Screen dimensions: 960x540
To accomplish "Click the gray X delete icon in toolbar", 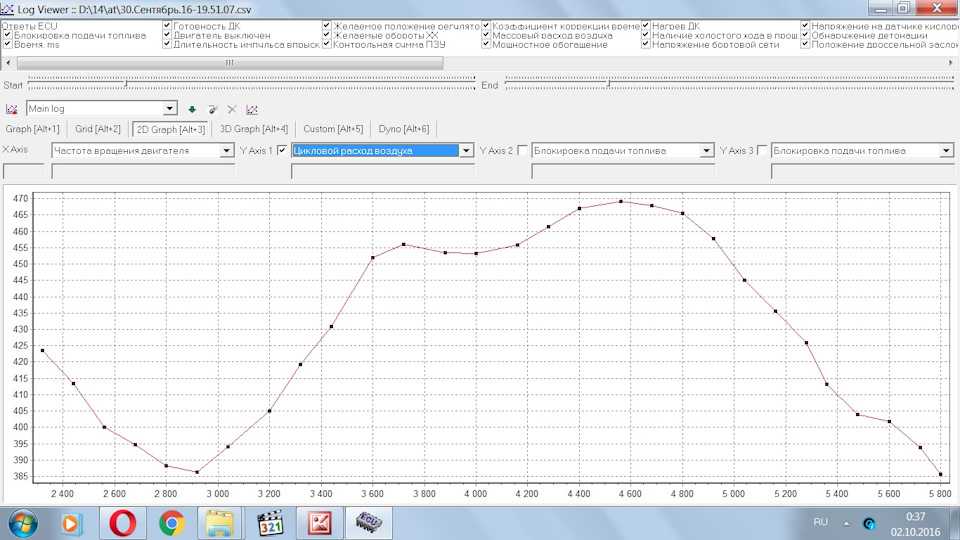I will point(232,109).
